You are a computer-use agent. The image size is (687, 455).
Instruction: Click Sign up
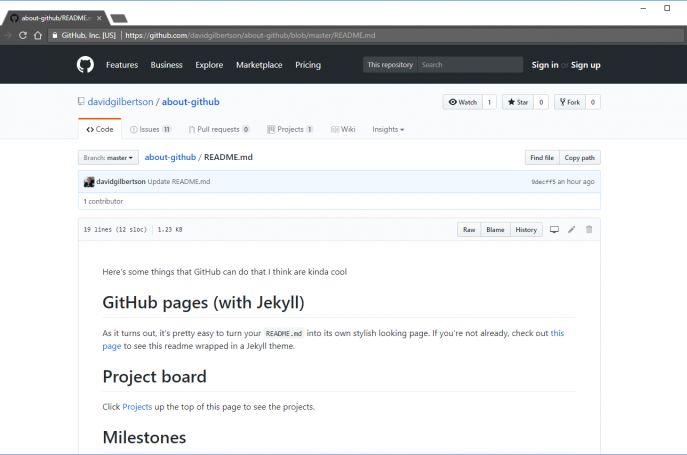pos(586,65)
